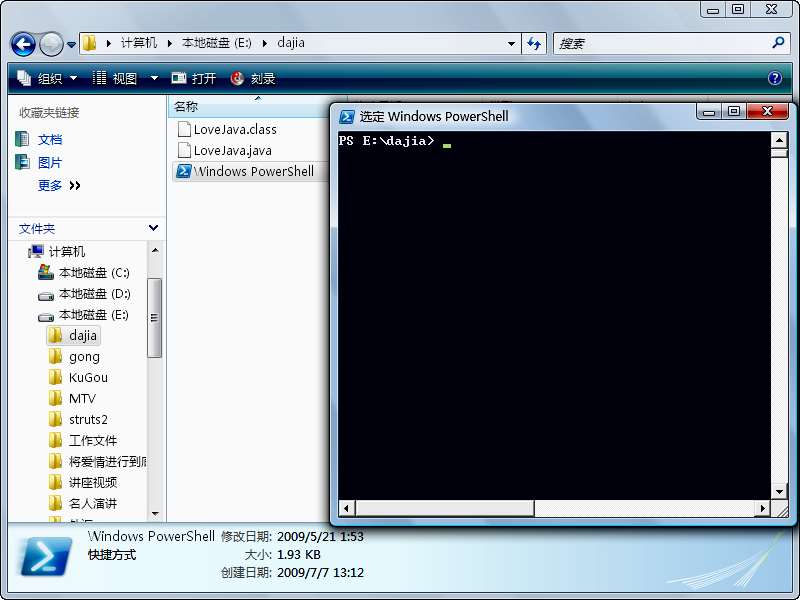Screen dimensions: 800x600
Task: Click the 视图 views button
Action: tap(115, 79)
